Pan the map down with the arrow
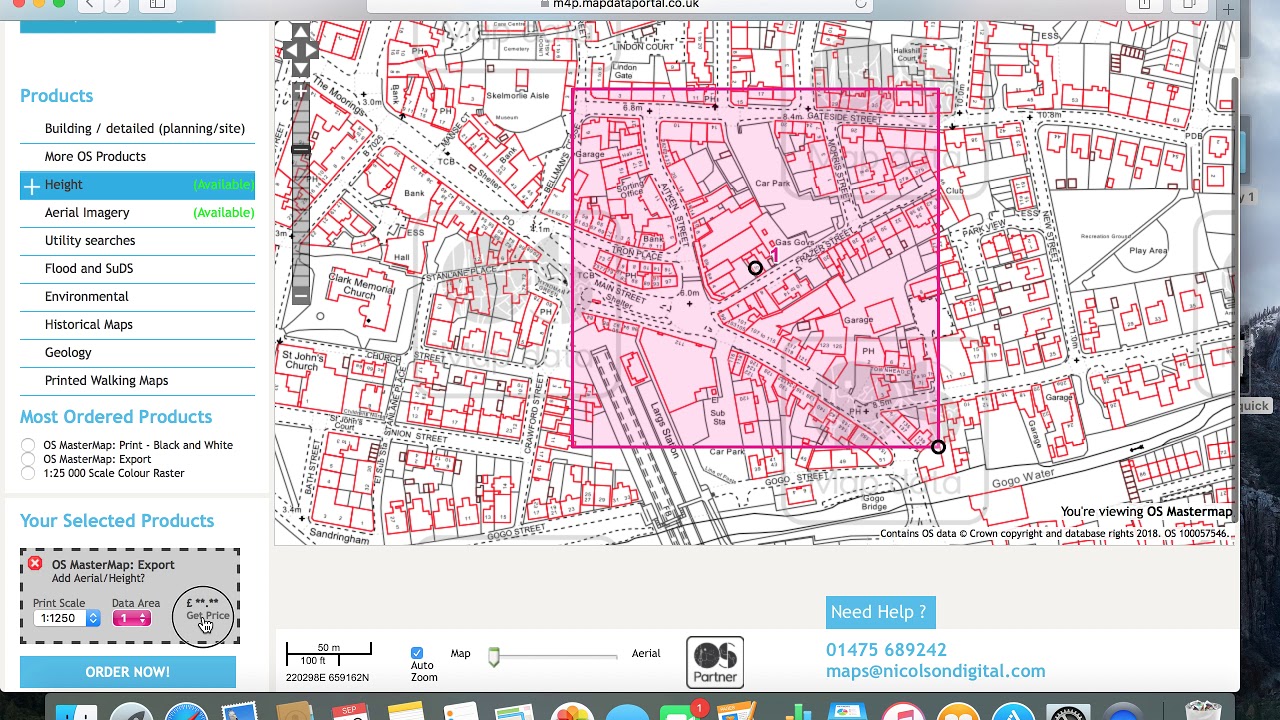1280x720 pixels. point(301,67)
